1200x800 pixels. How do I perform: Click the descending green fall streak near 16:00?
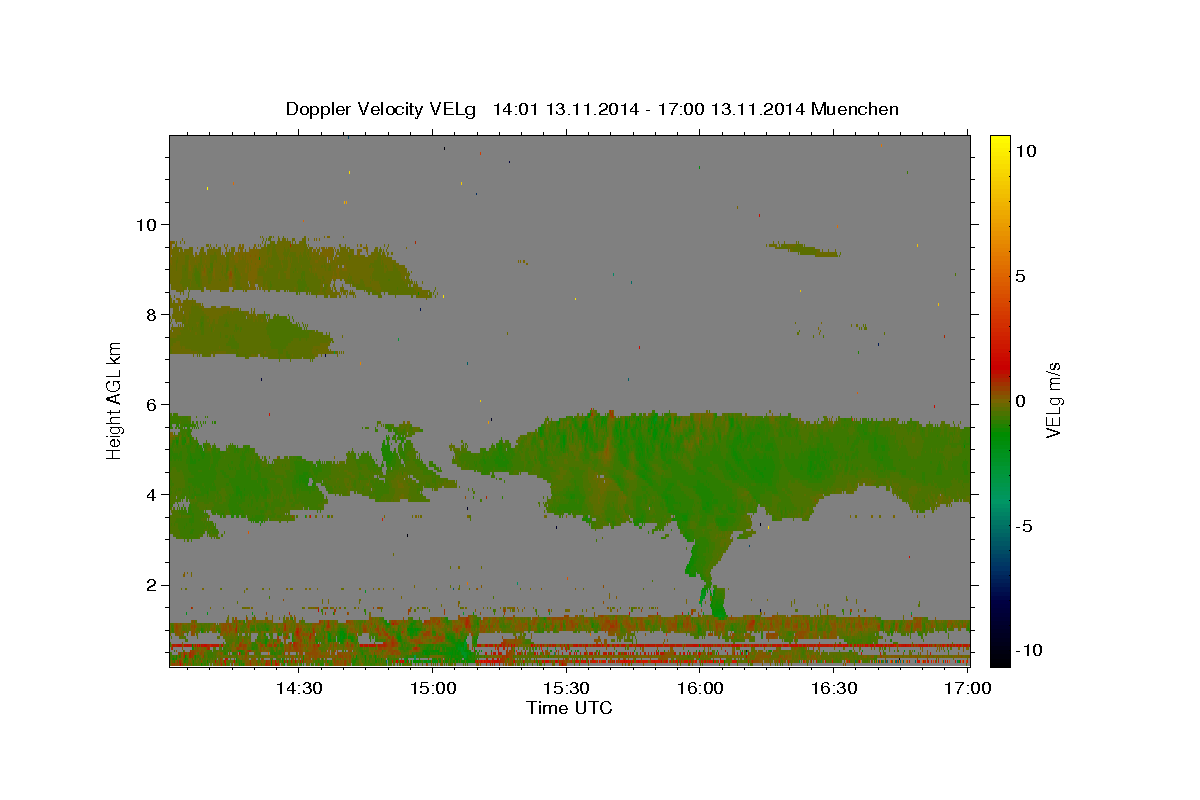coord(712,570)
